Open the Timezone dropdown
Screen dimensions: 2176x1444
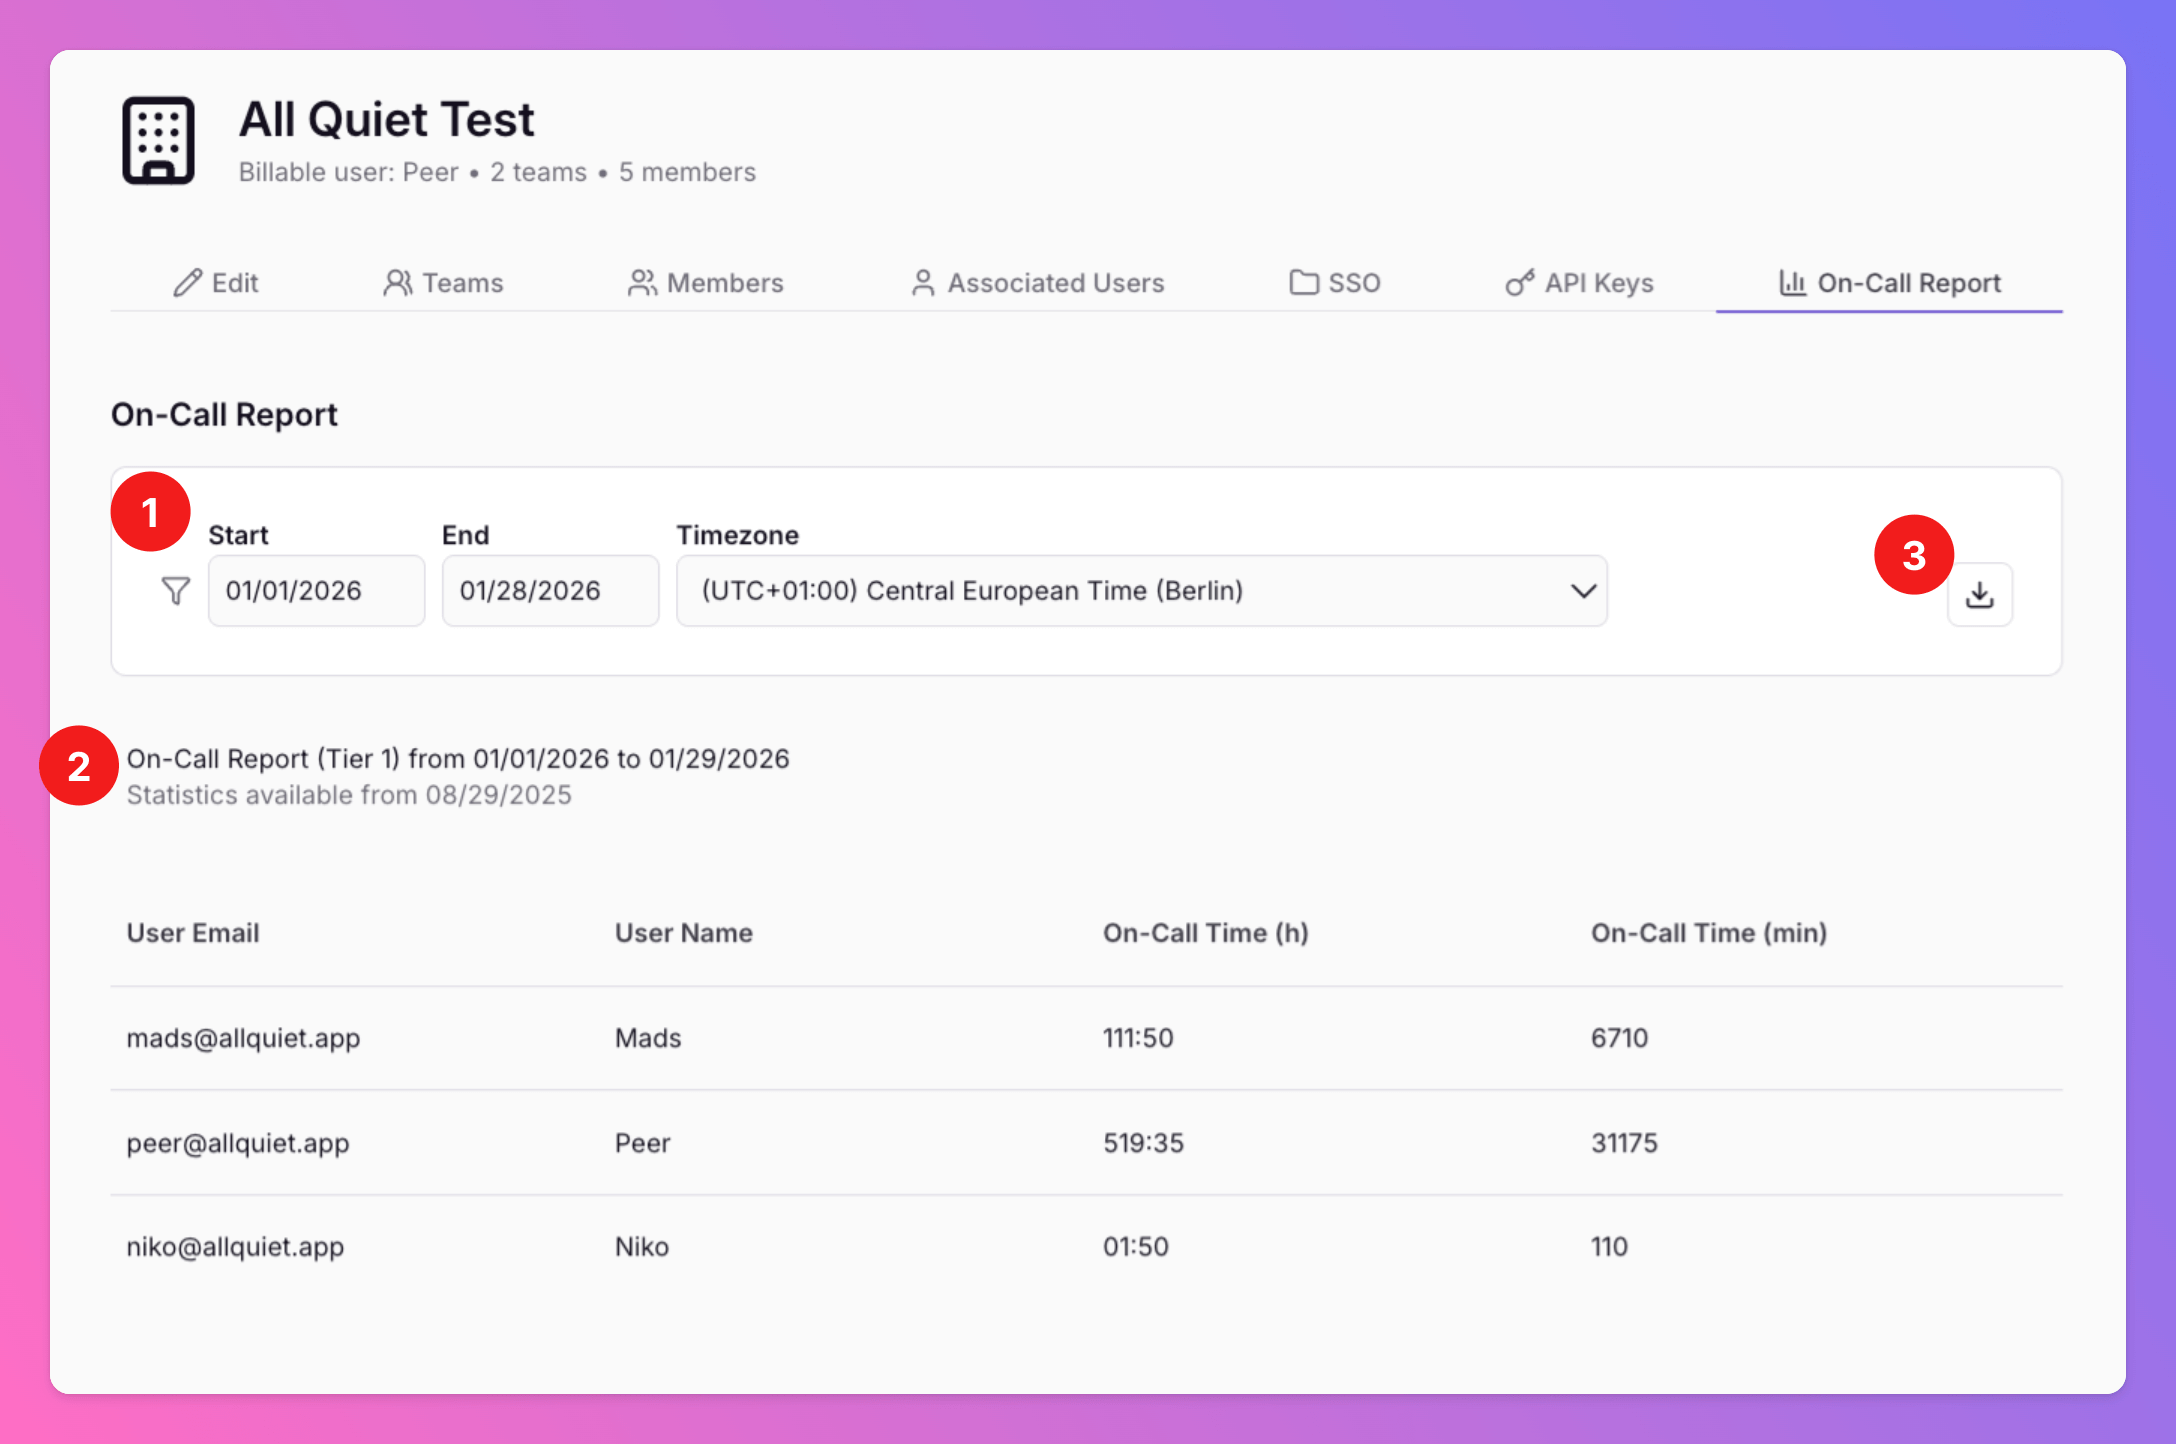[x=1140, y=591]
